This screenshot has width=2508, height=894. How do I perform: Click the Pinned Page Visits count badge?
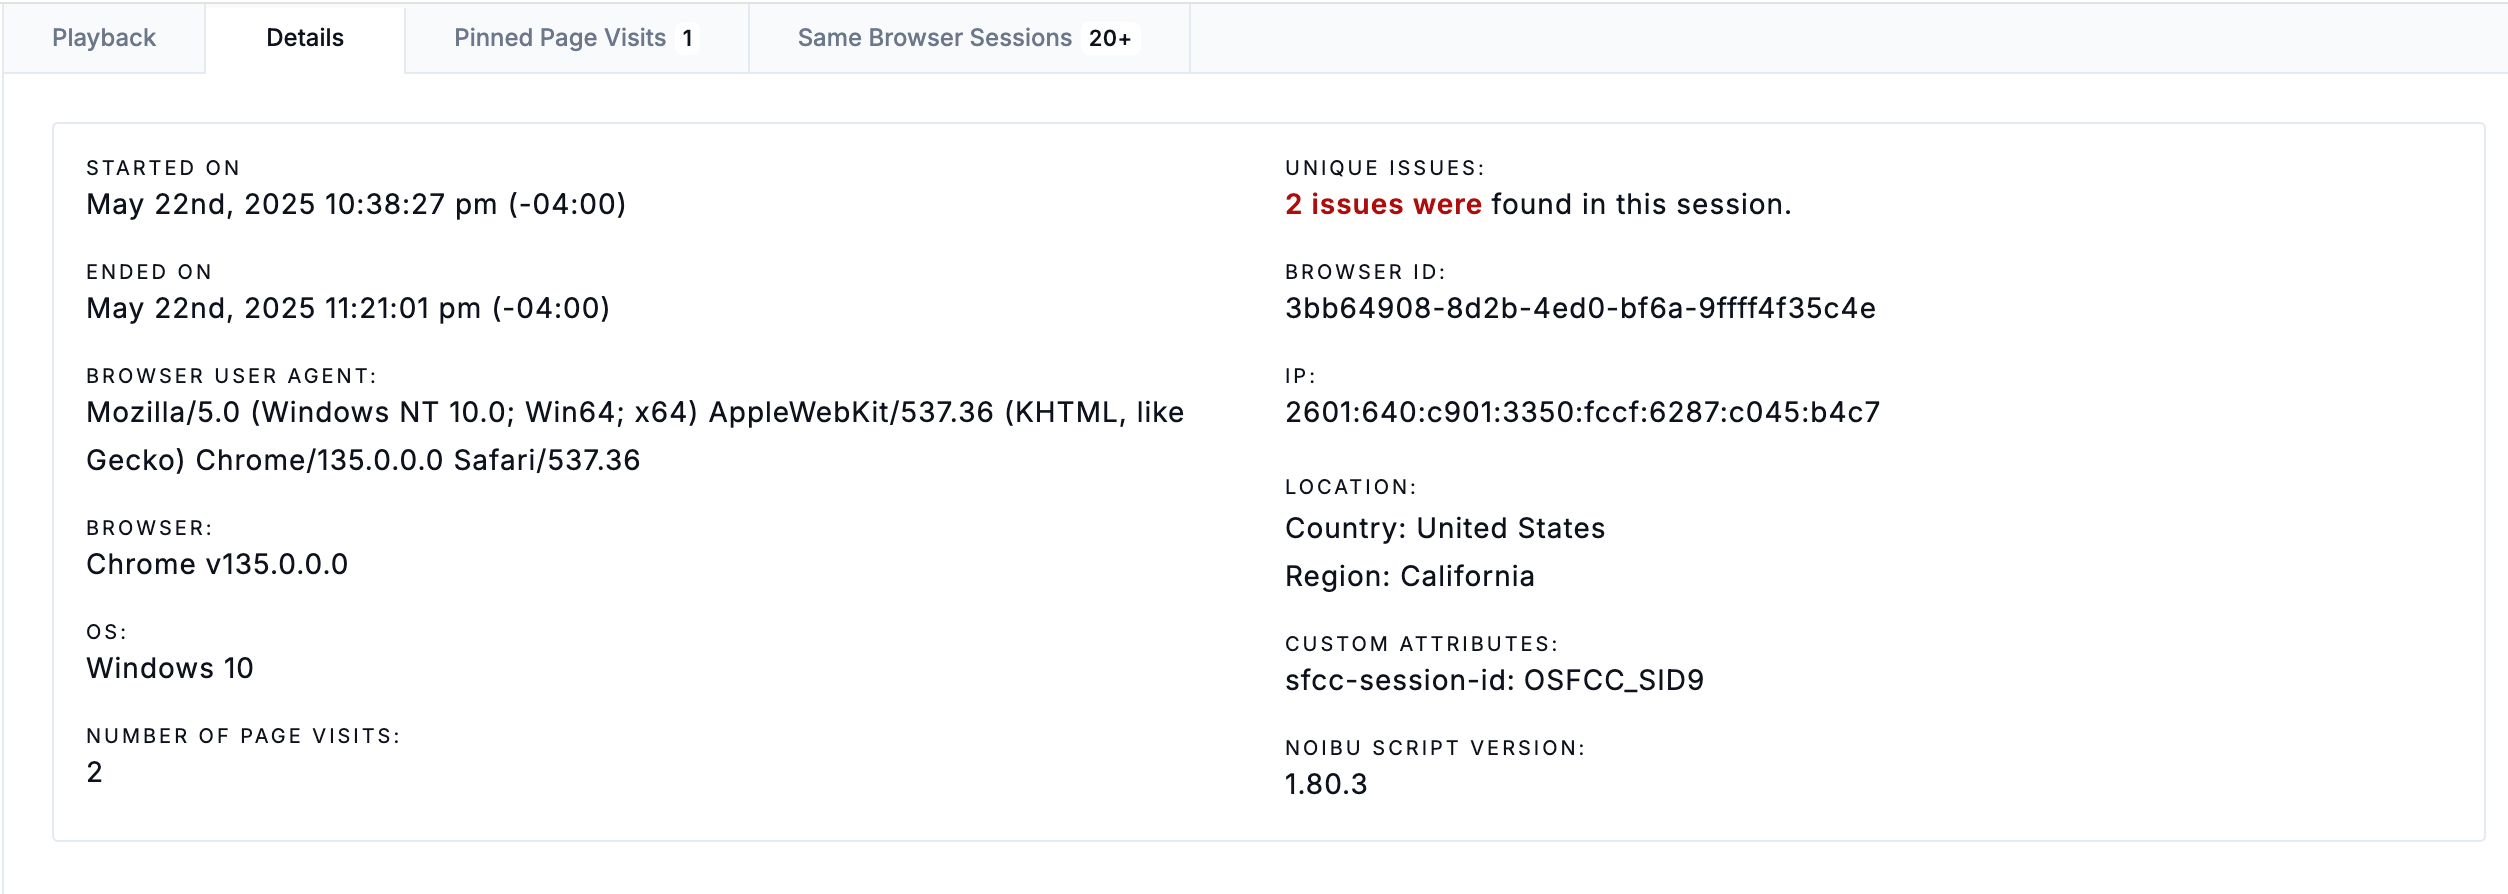coord(688,38)
